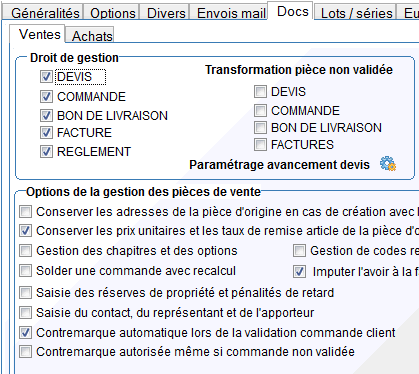
Task: Enable Gestion des chapitres et des options
Action: (x=25, y=251)
